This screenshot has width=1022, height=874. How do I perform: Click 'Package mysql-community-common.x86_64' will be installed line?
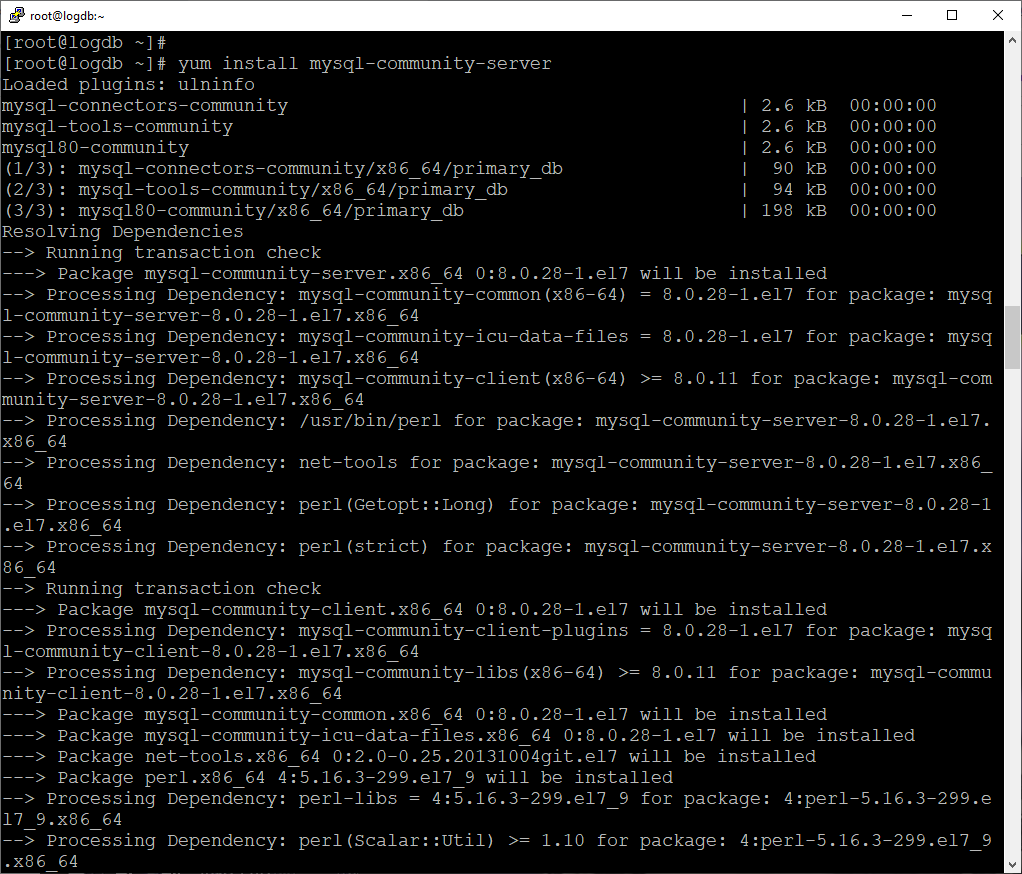[x=414, y=714]
